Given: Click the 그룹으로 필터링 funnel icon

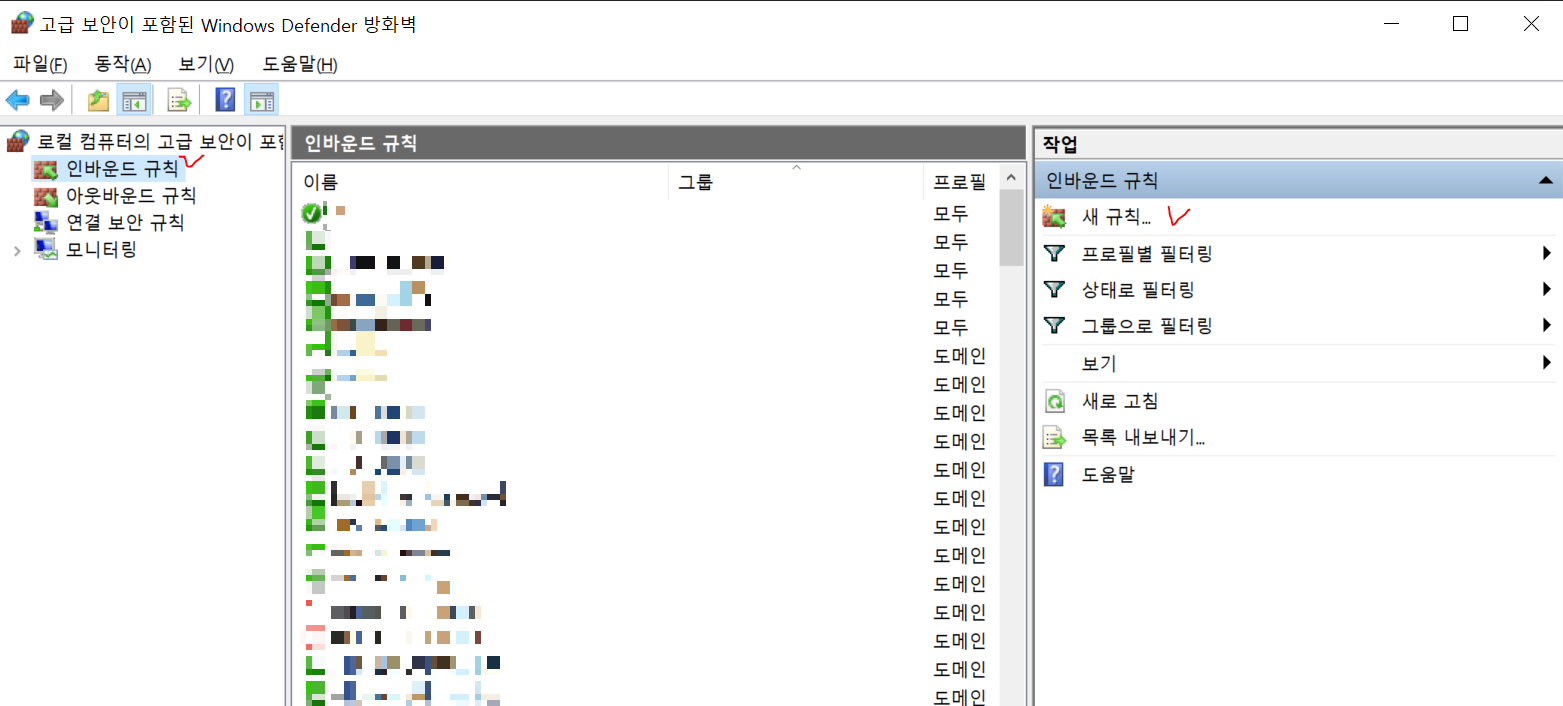Looking at the screenshot, I should coord(1054,325).
